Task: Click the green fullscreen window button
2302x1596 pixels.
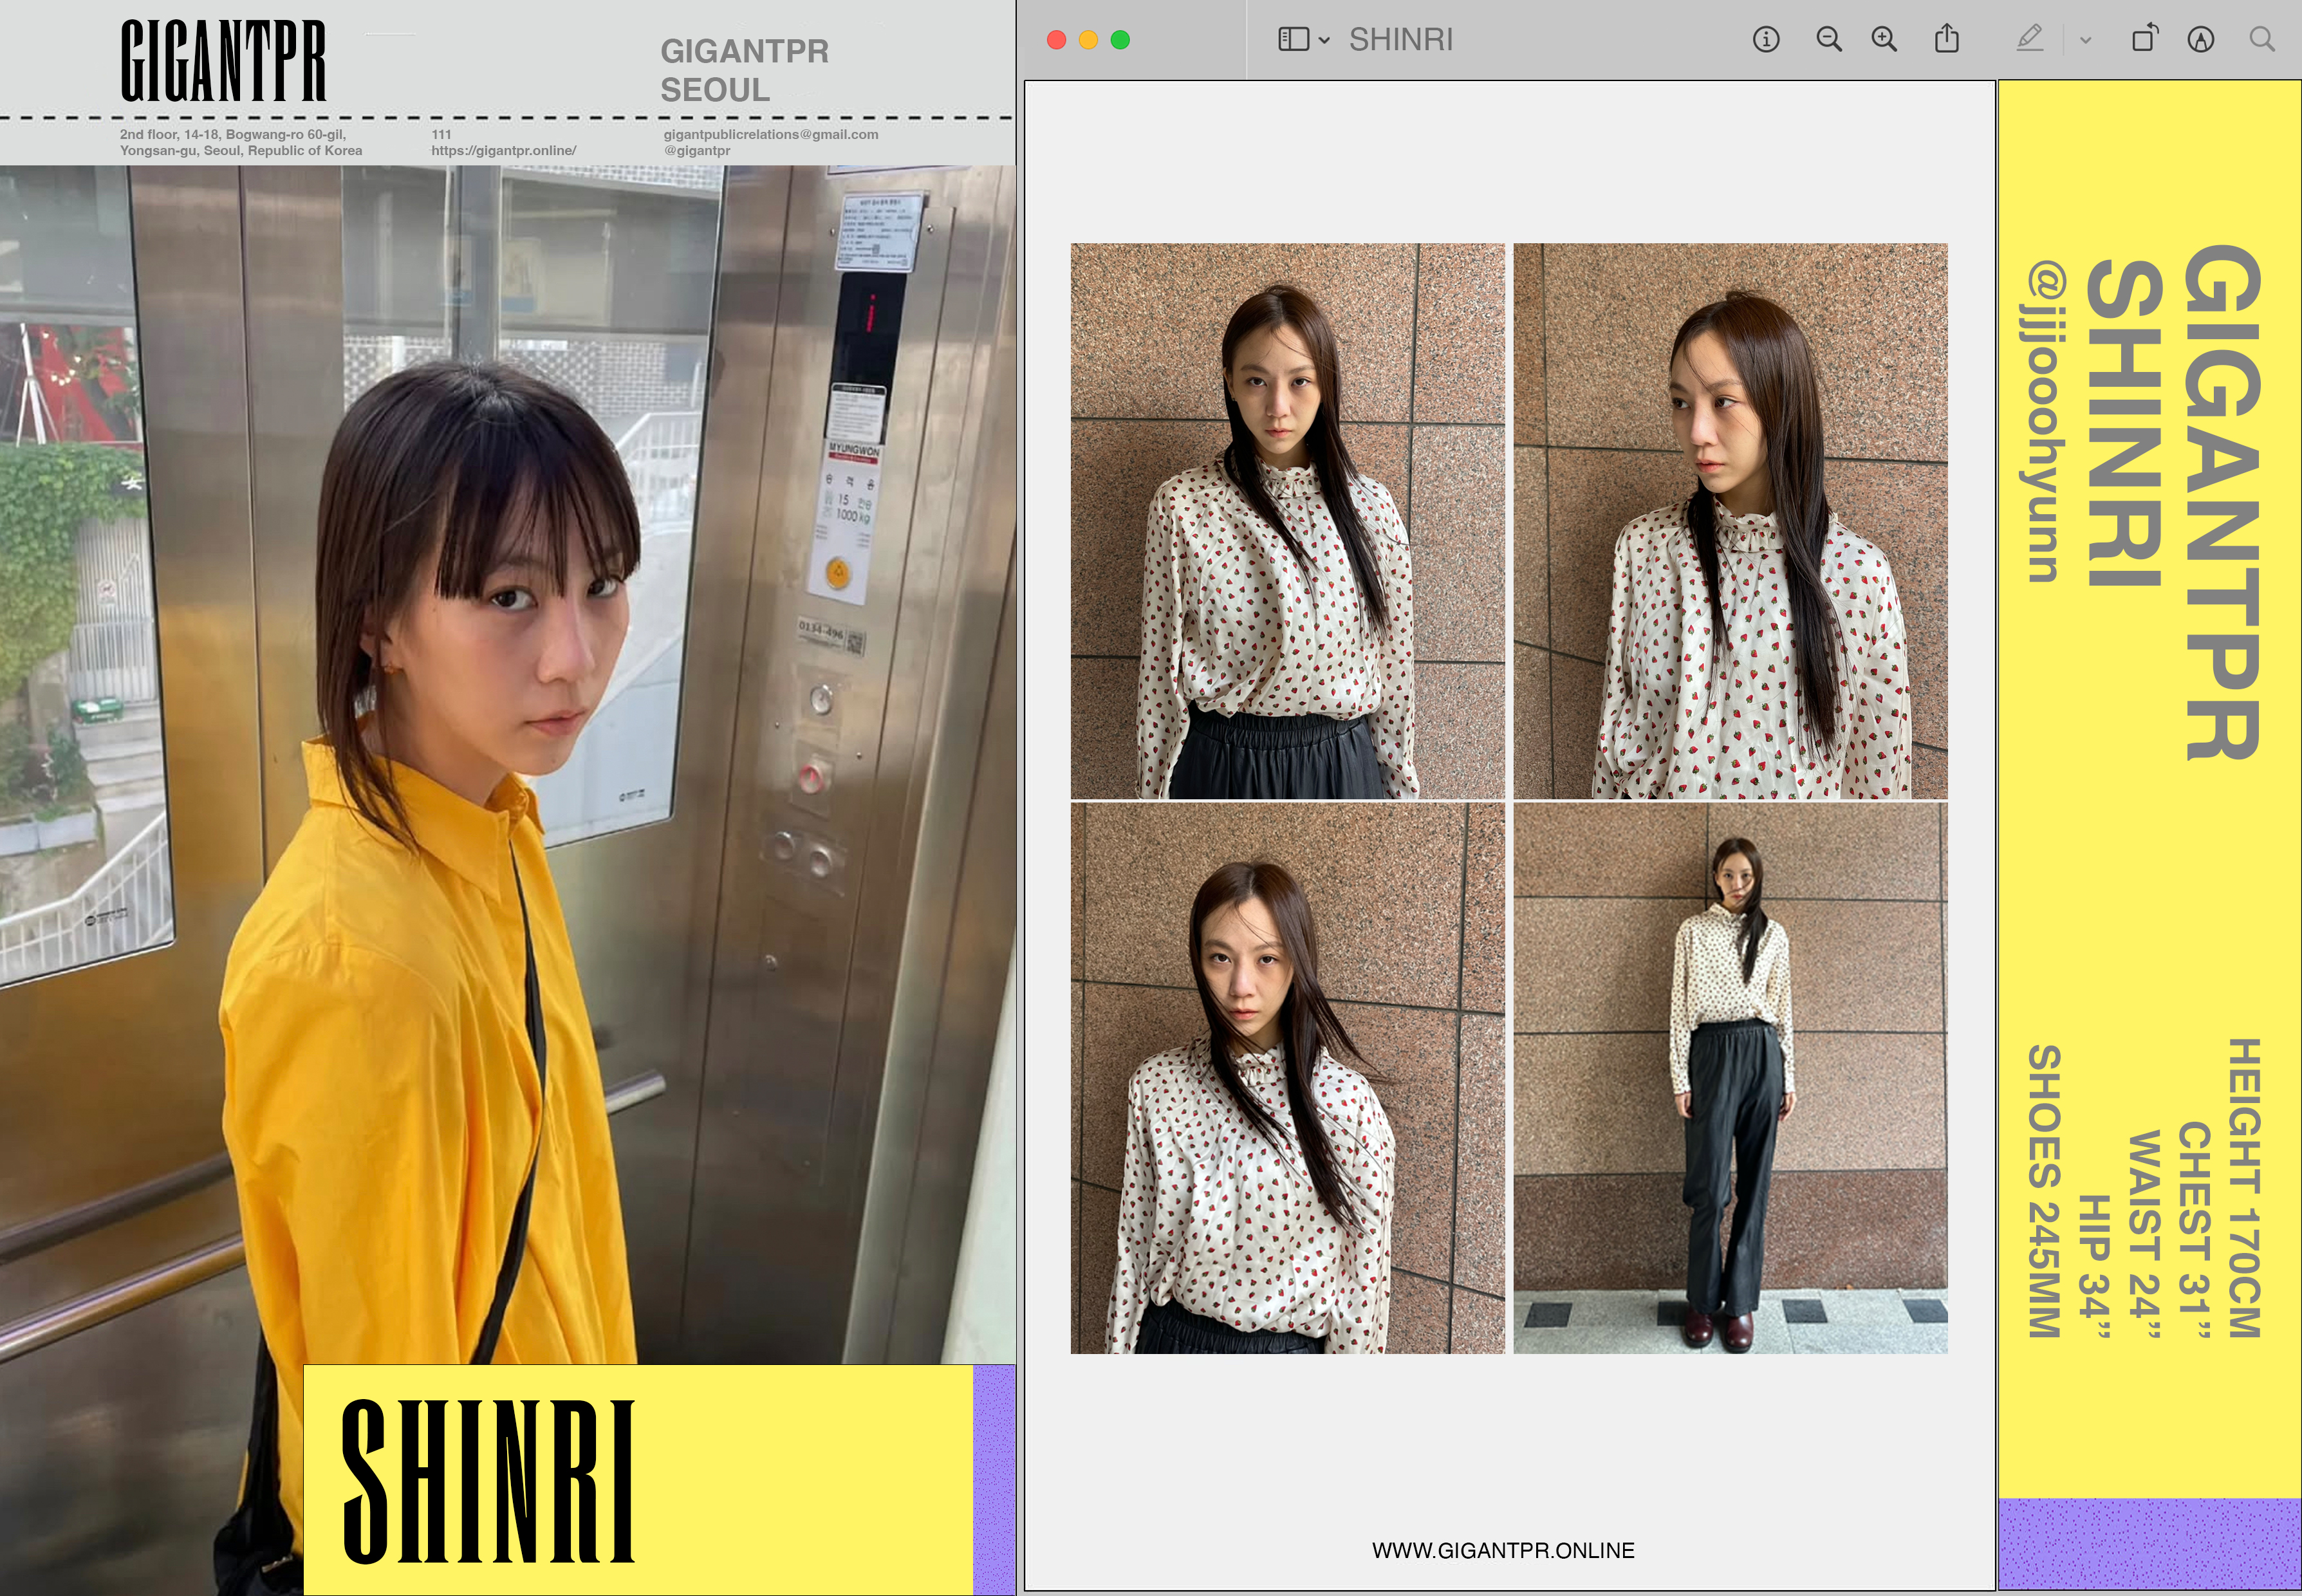Action: [x=1120, y=40]
